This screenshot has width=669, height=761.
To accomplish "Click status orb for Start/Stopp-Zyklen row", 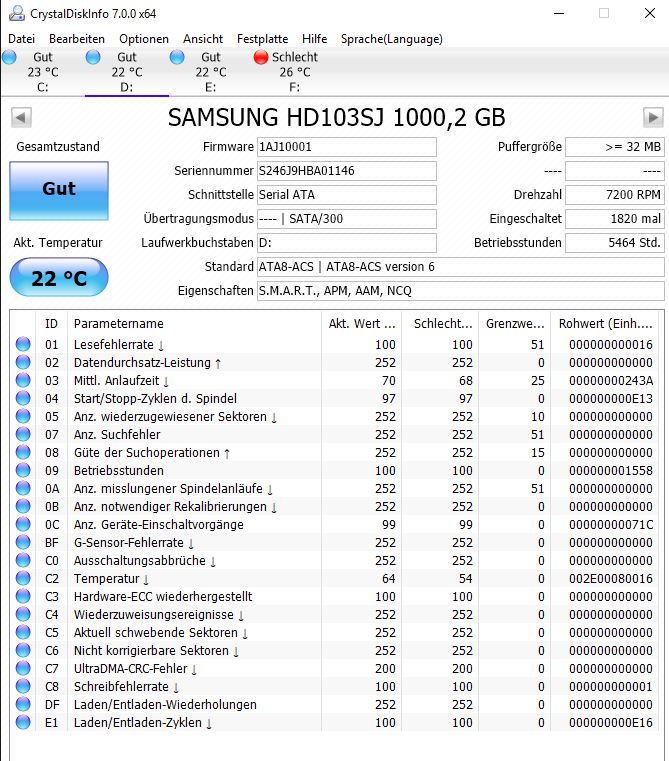I will point(23,398).
